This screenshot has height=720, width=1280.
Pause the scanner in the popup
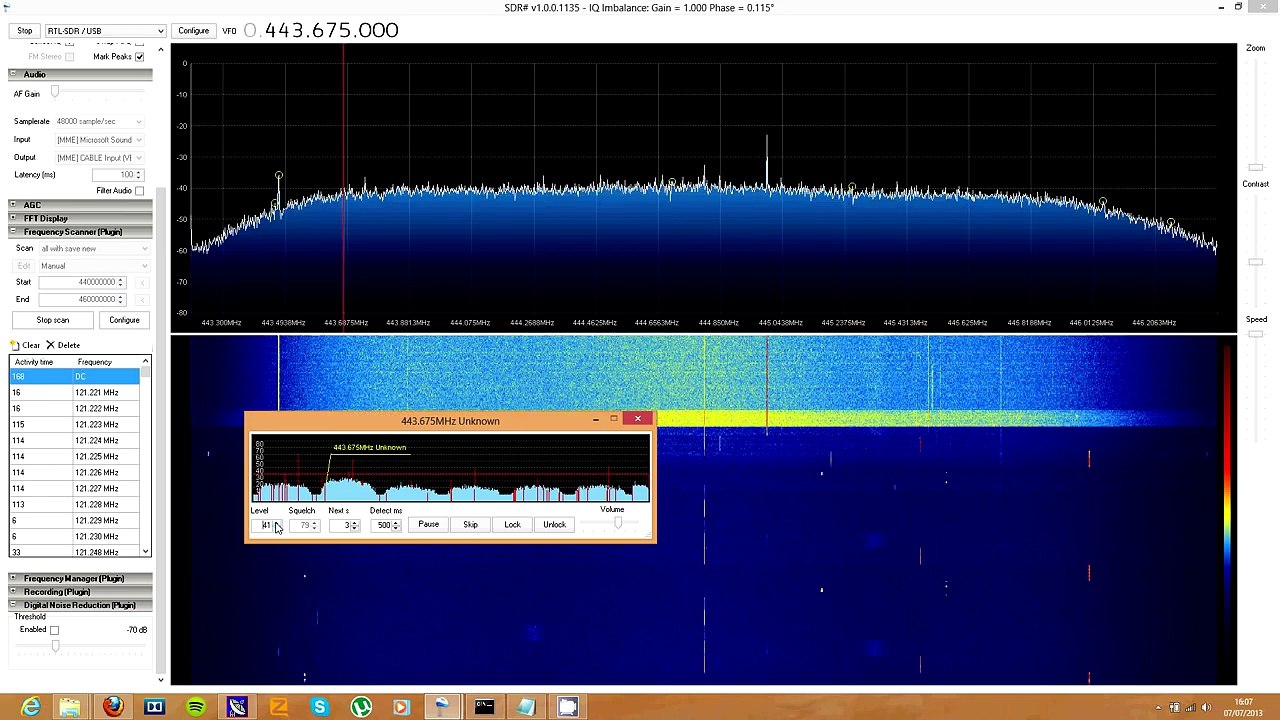pos(428,525)
